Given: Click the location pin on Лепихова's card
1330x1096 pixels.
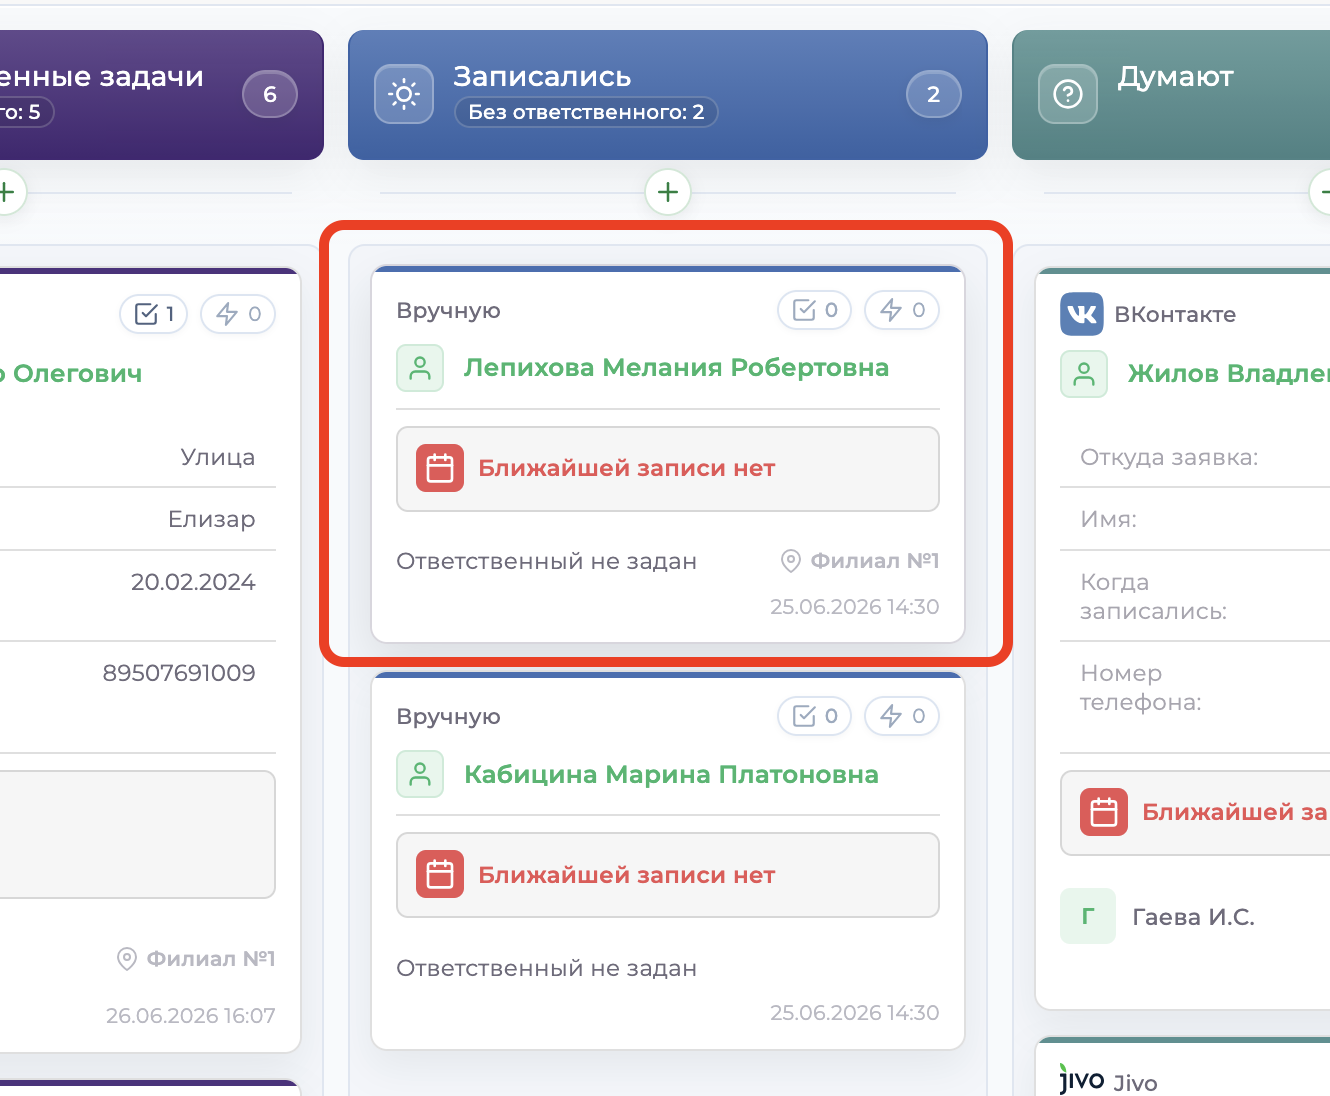Looking at the screenshot, I should 790,561.
